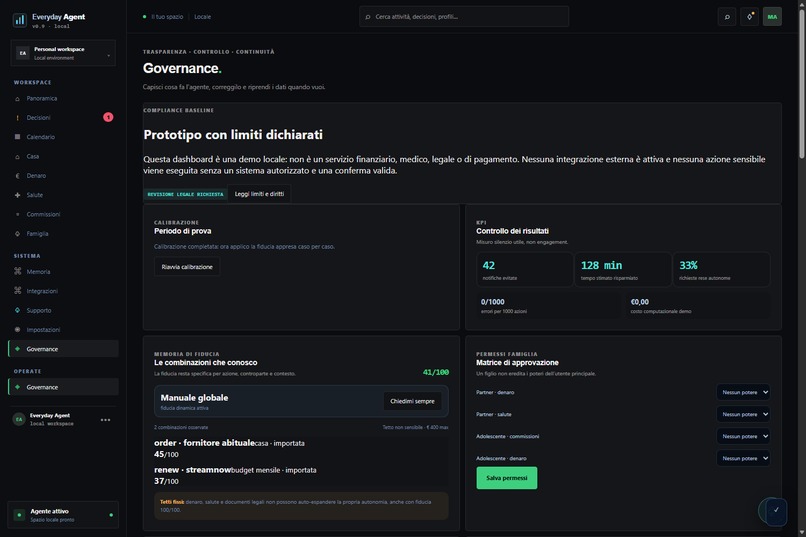Click the Integrazioni command icon
This screenshot has height=537, width=806.
pos(17,291)
